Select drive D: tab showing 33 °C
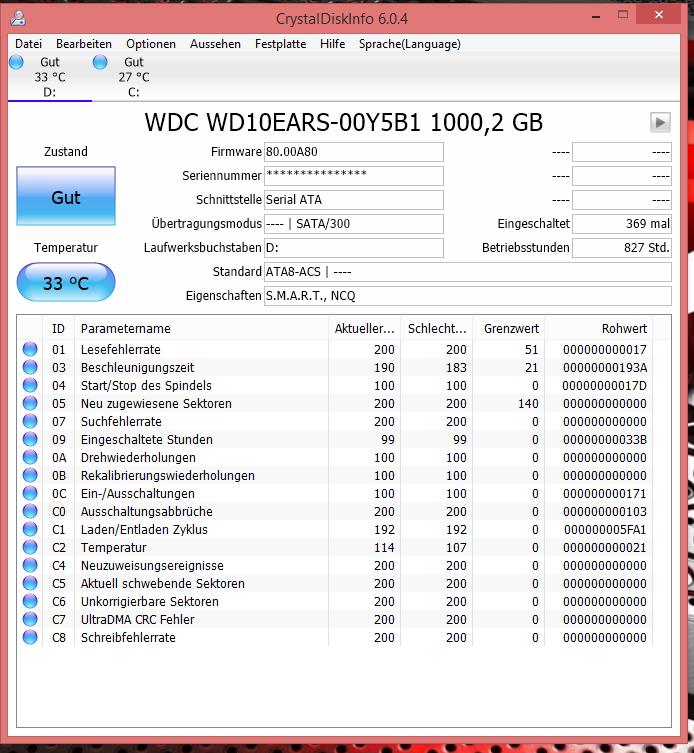 [50, 77]
